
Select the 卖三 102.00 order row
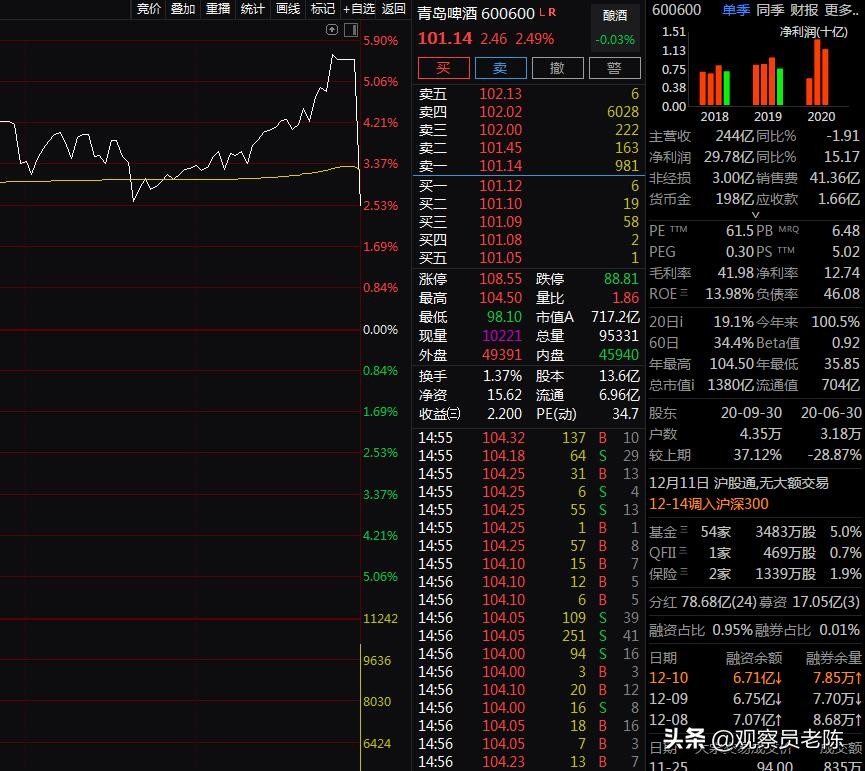[x=528, y=130]
